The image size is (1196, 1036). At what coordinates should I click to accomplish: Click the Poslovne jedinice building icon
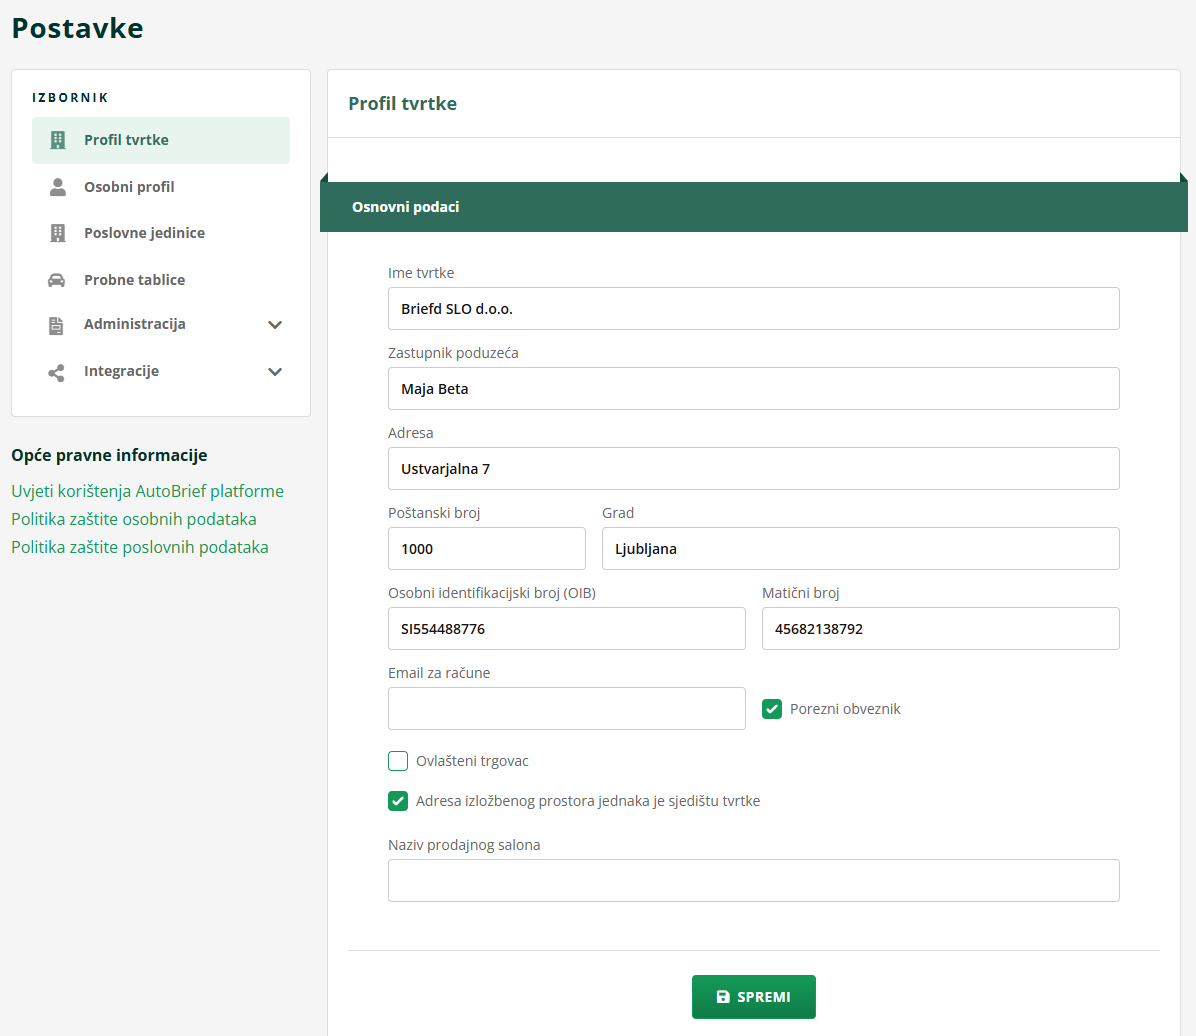pos(58,233)
